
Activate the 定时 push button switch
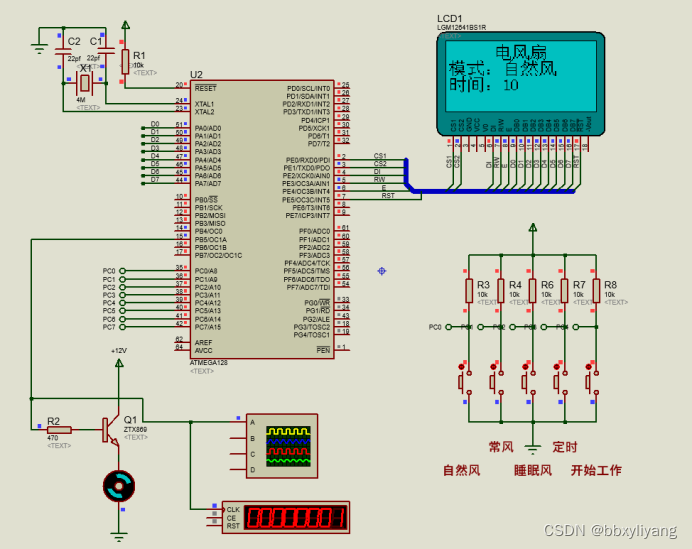pos(560,380)
